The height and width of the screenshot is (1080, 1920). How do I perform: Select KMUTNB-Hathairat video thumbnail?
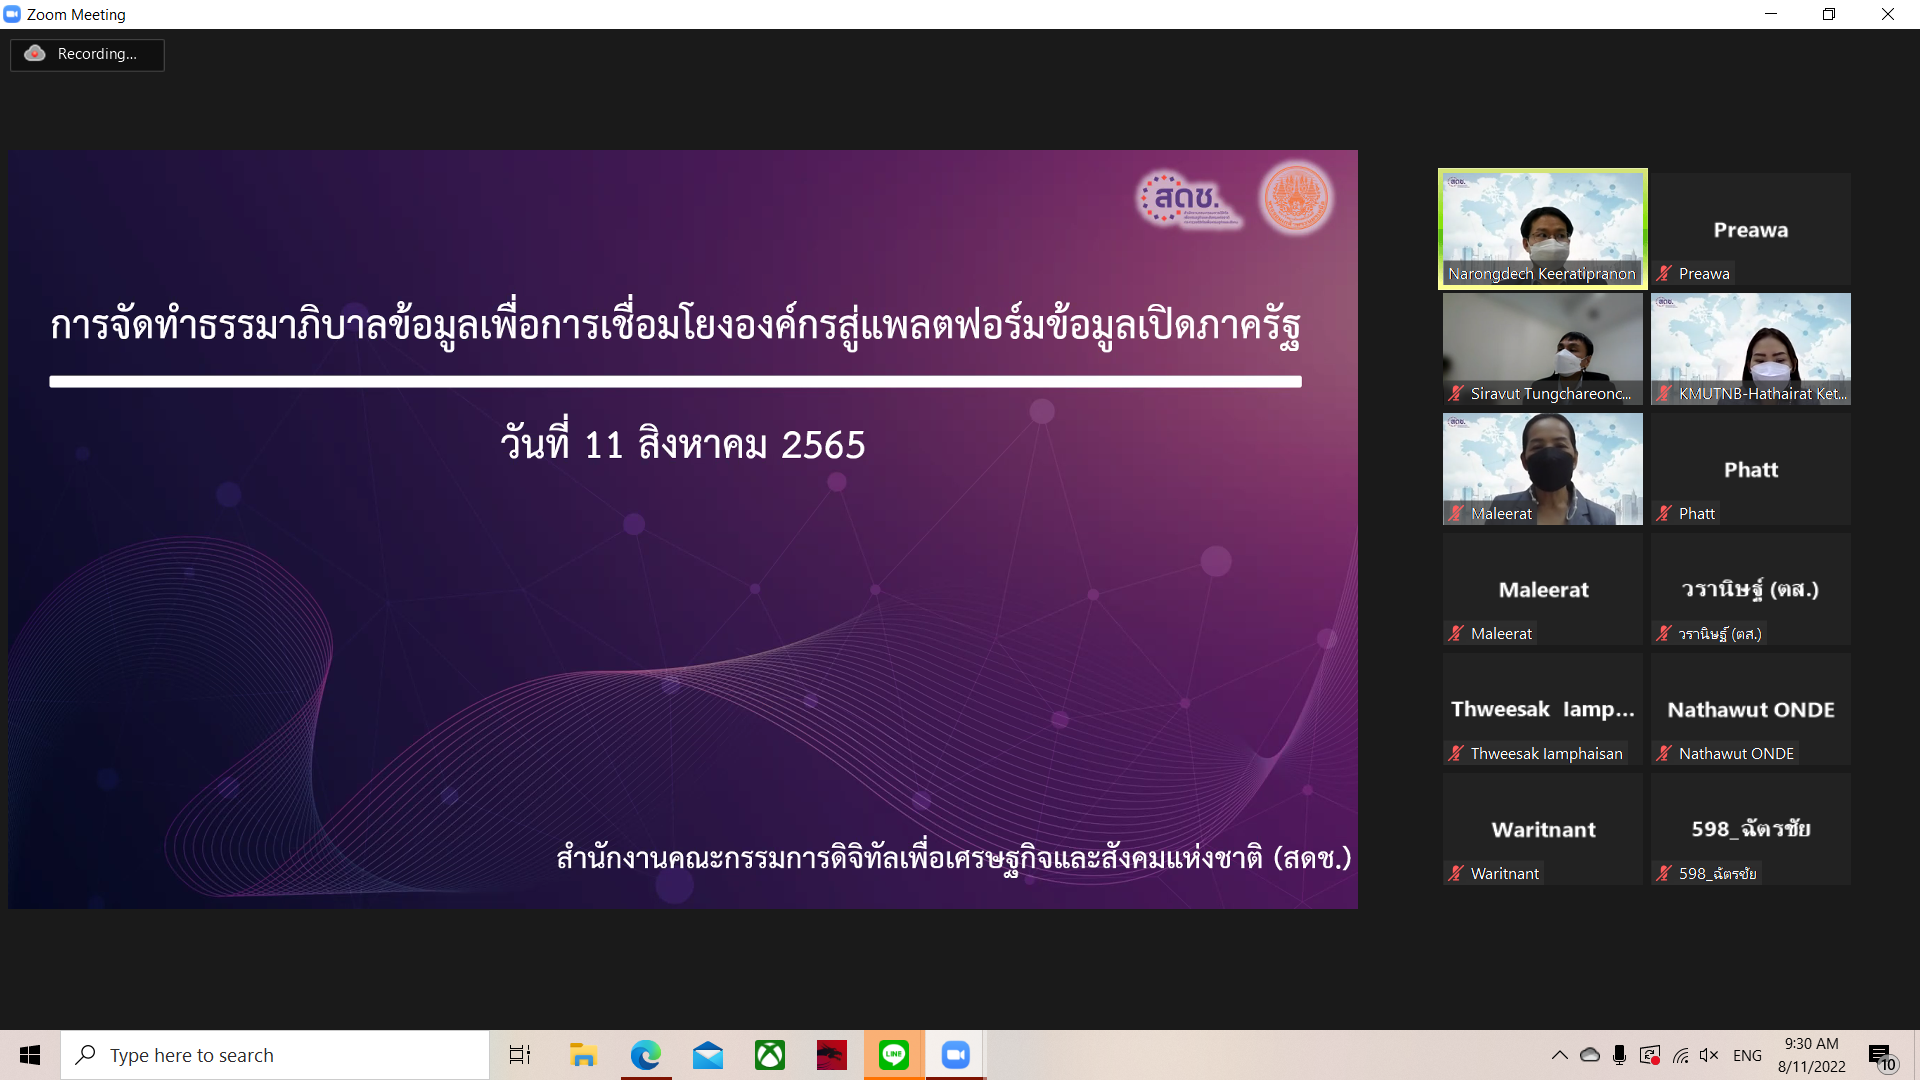tap(1750, 348)
